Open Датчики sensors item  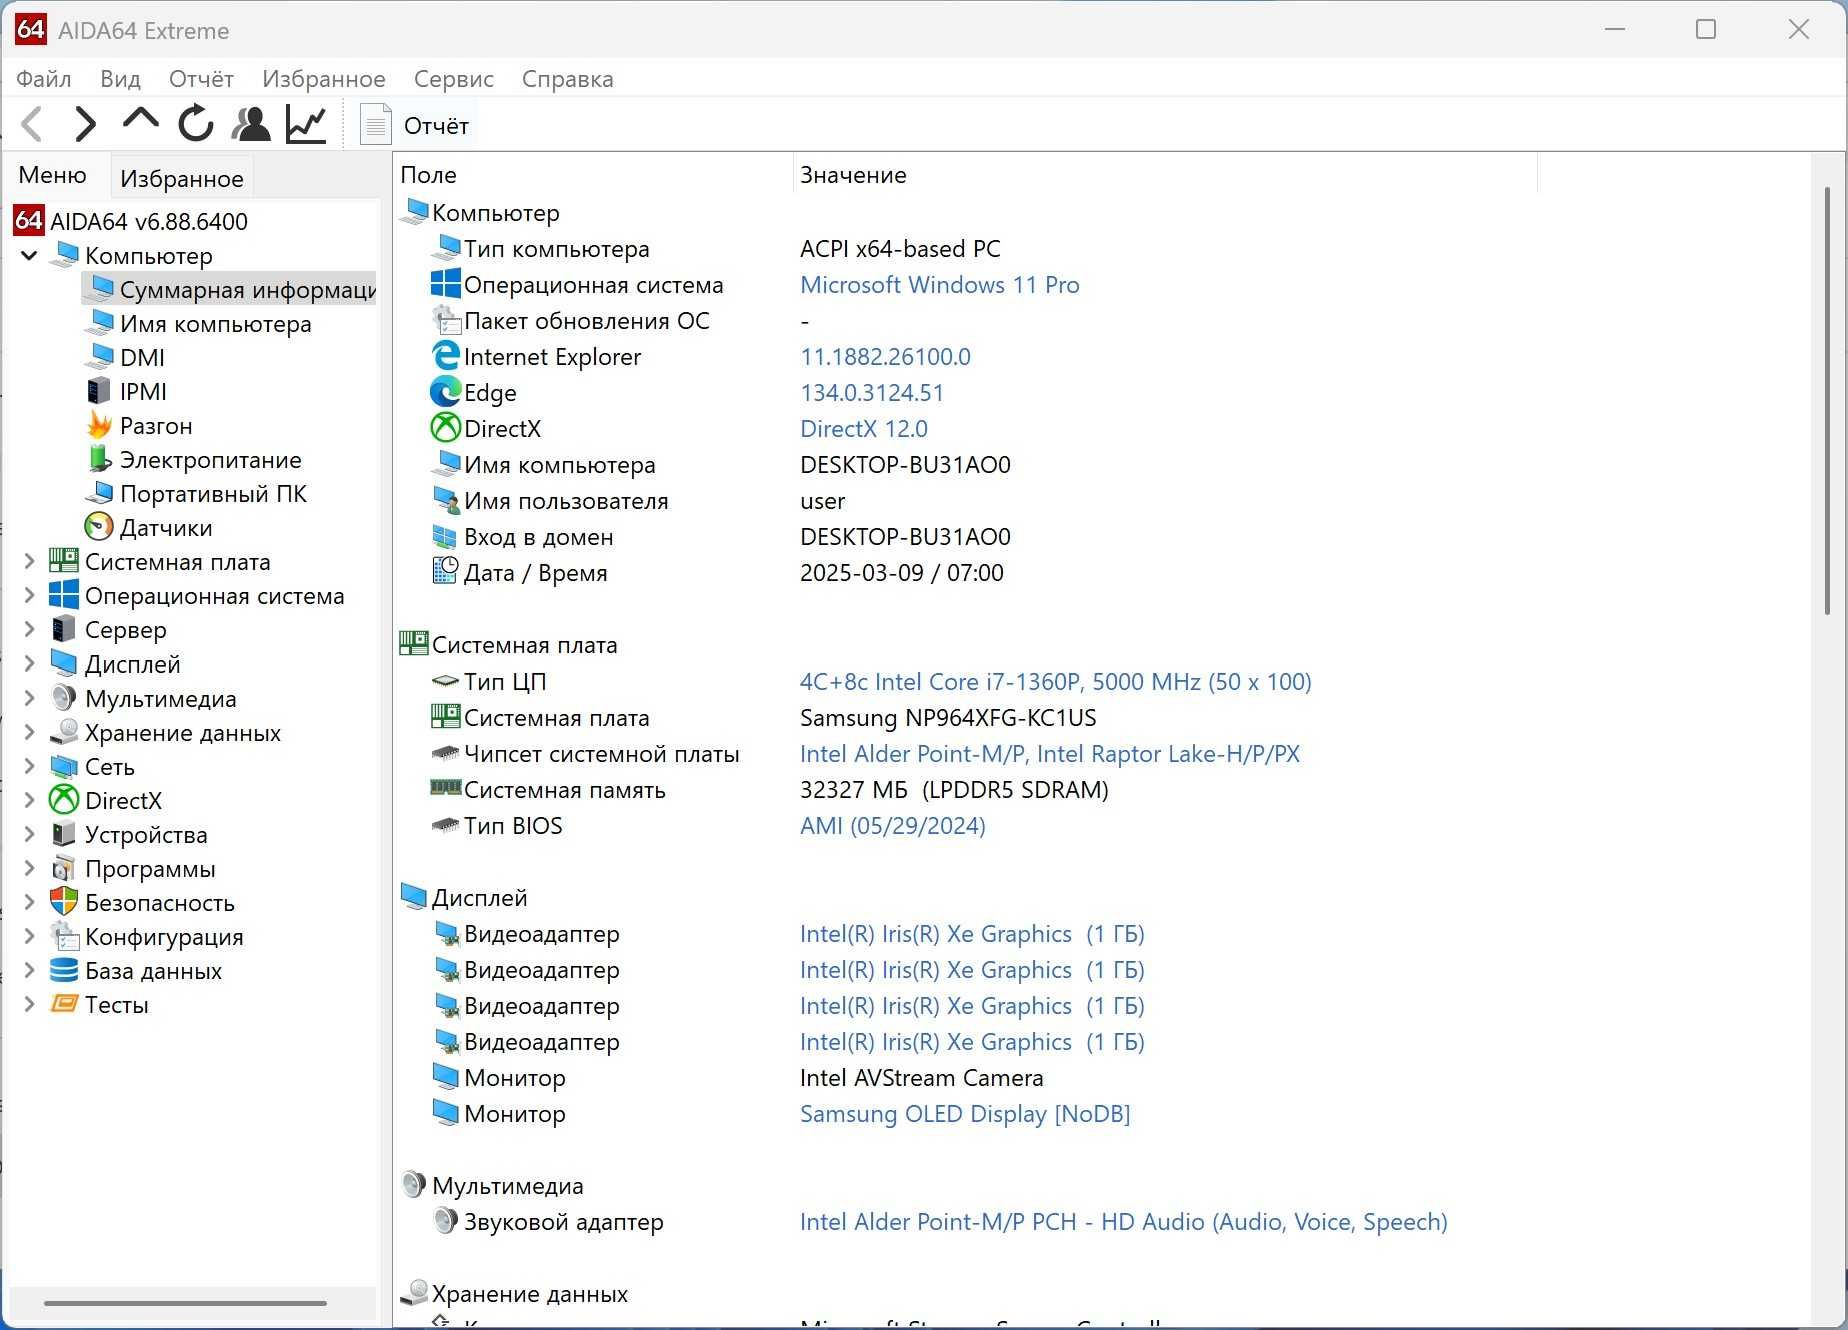166,527
